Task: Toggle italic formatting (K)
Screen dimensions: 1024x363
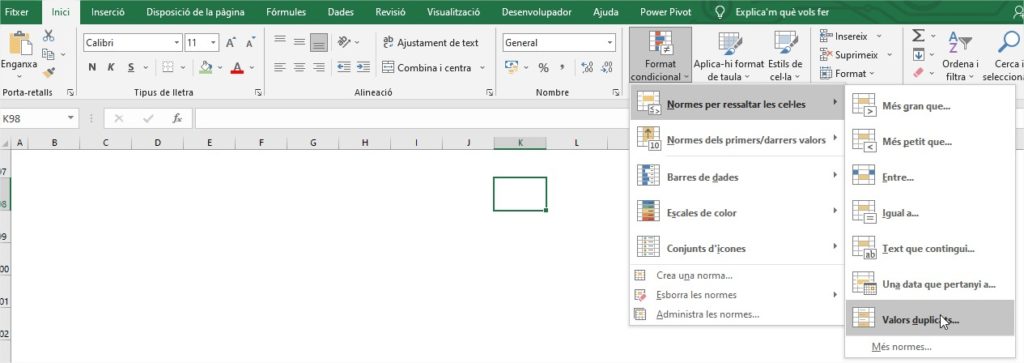Action: point(111,67)
